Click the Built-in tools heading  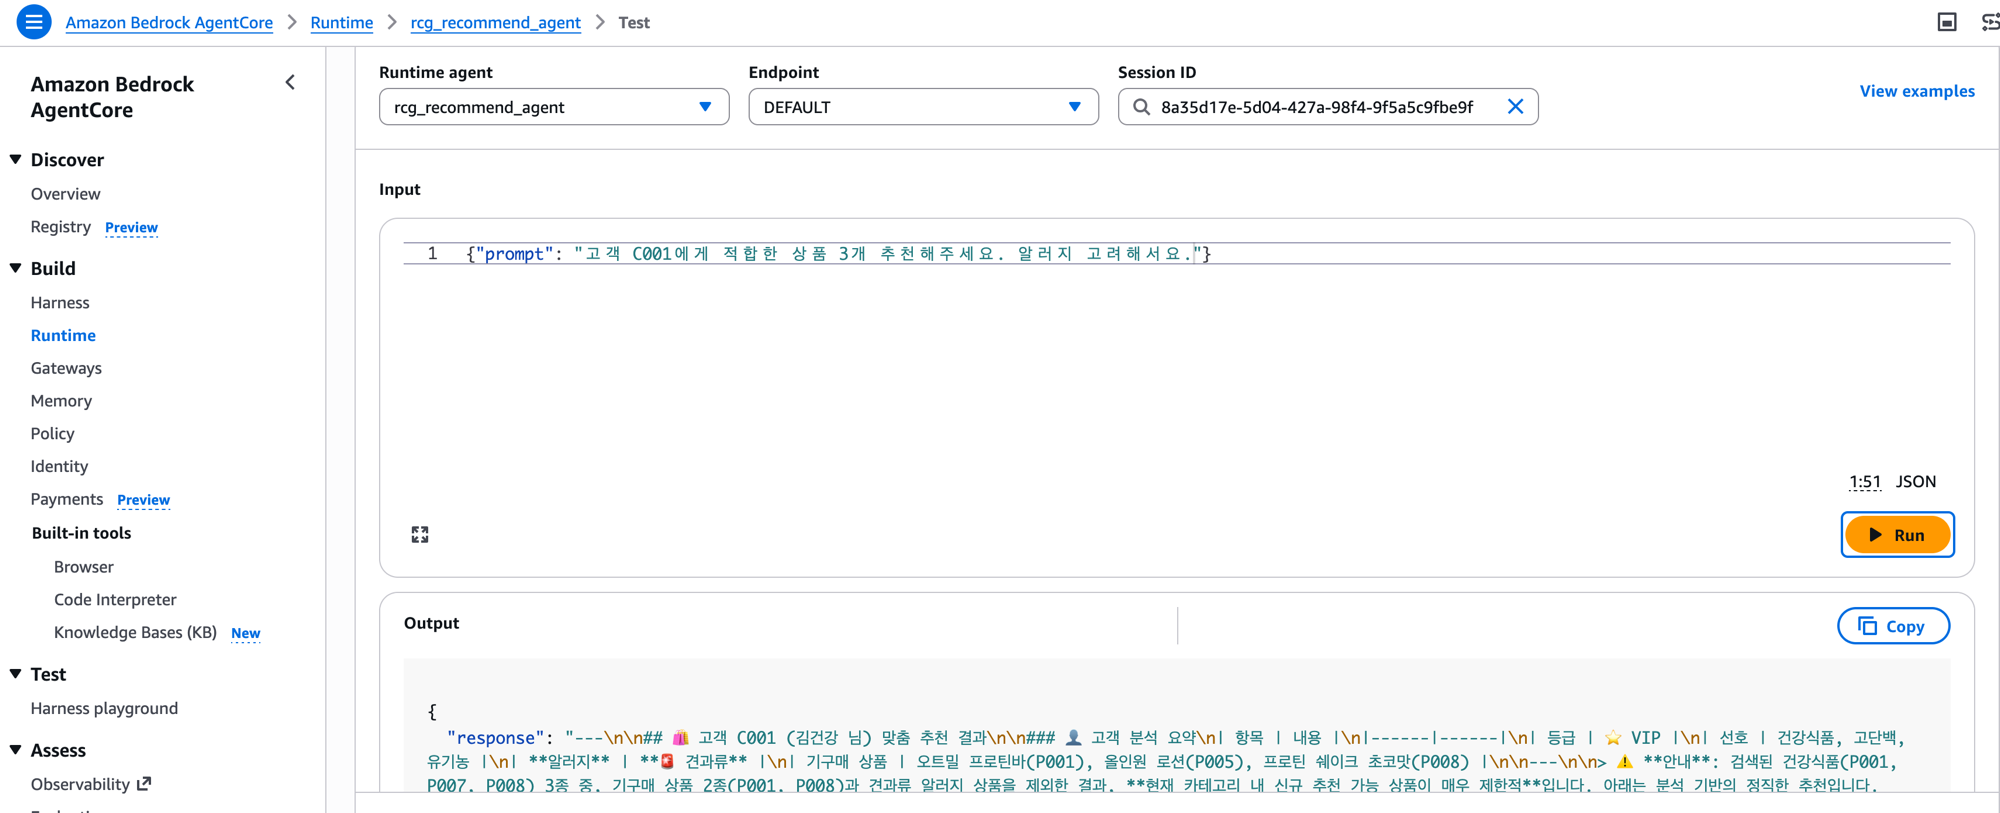point(81,533)
